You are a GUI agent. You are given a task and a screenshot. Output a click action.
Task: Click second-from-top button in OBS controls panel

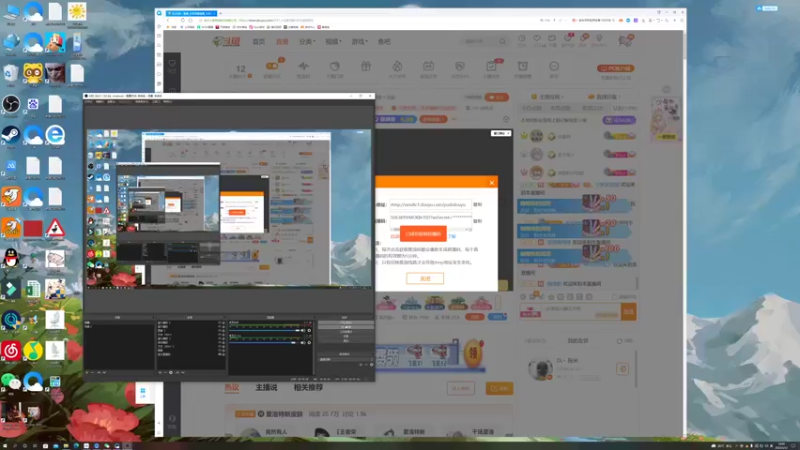click(x=346, y=327)
